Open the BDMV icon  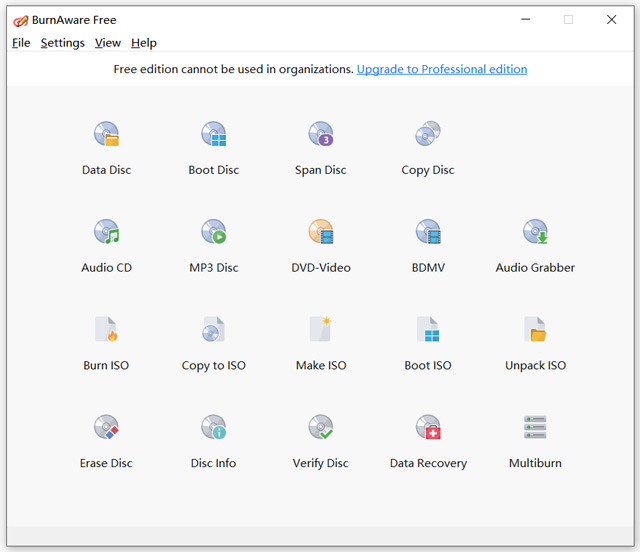click(x=428, y=231)
